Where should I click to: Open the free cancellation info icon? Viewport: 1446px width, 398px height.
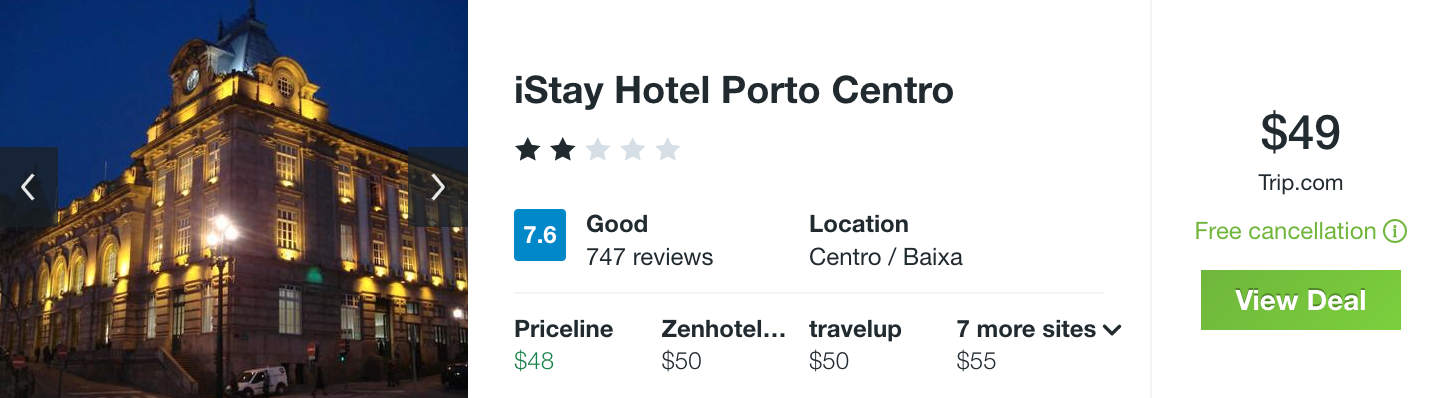point(1395,232)
